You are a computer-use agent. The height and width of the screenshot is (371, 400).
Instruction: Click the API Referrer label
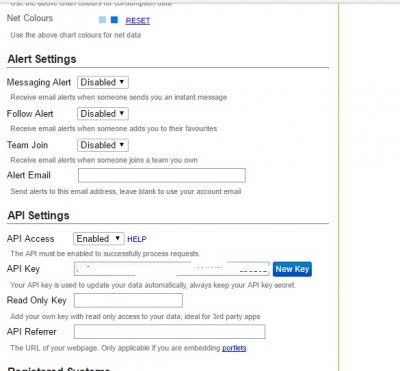tap(32, 332)
